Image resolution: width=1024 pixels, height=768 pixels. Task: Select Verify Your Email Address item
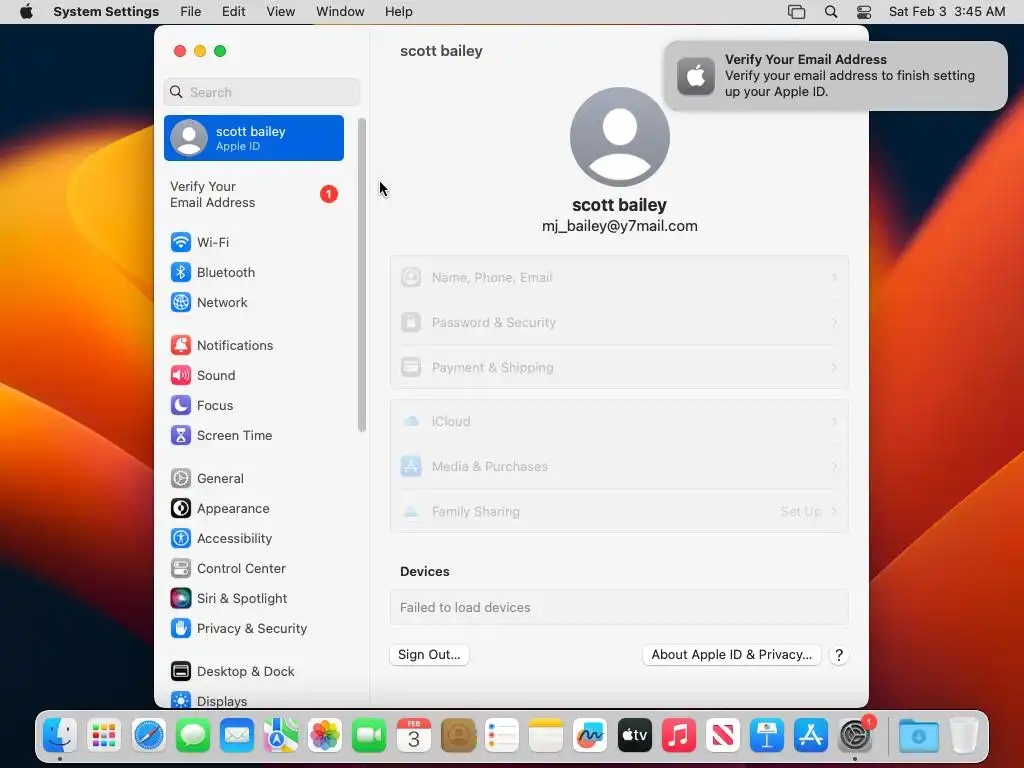click(x=253, y=195)
